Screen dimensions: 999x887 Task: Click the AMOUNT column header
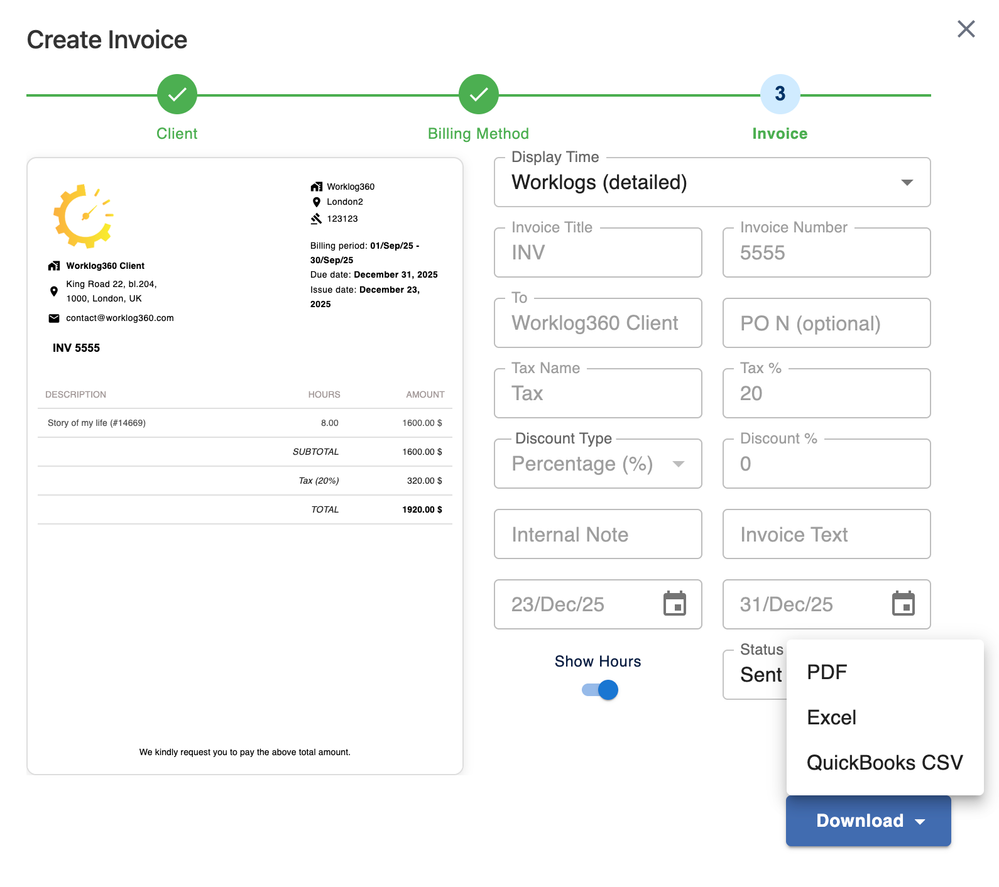pos(425,394)
